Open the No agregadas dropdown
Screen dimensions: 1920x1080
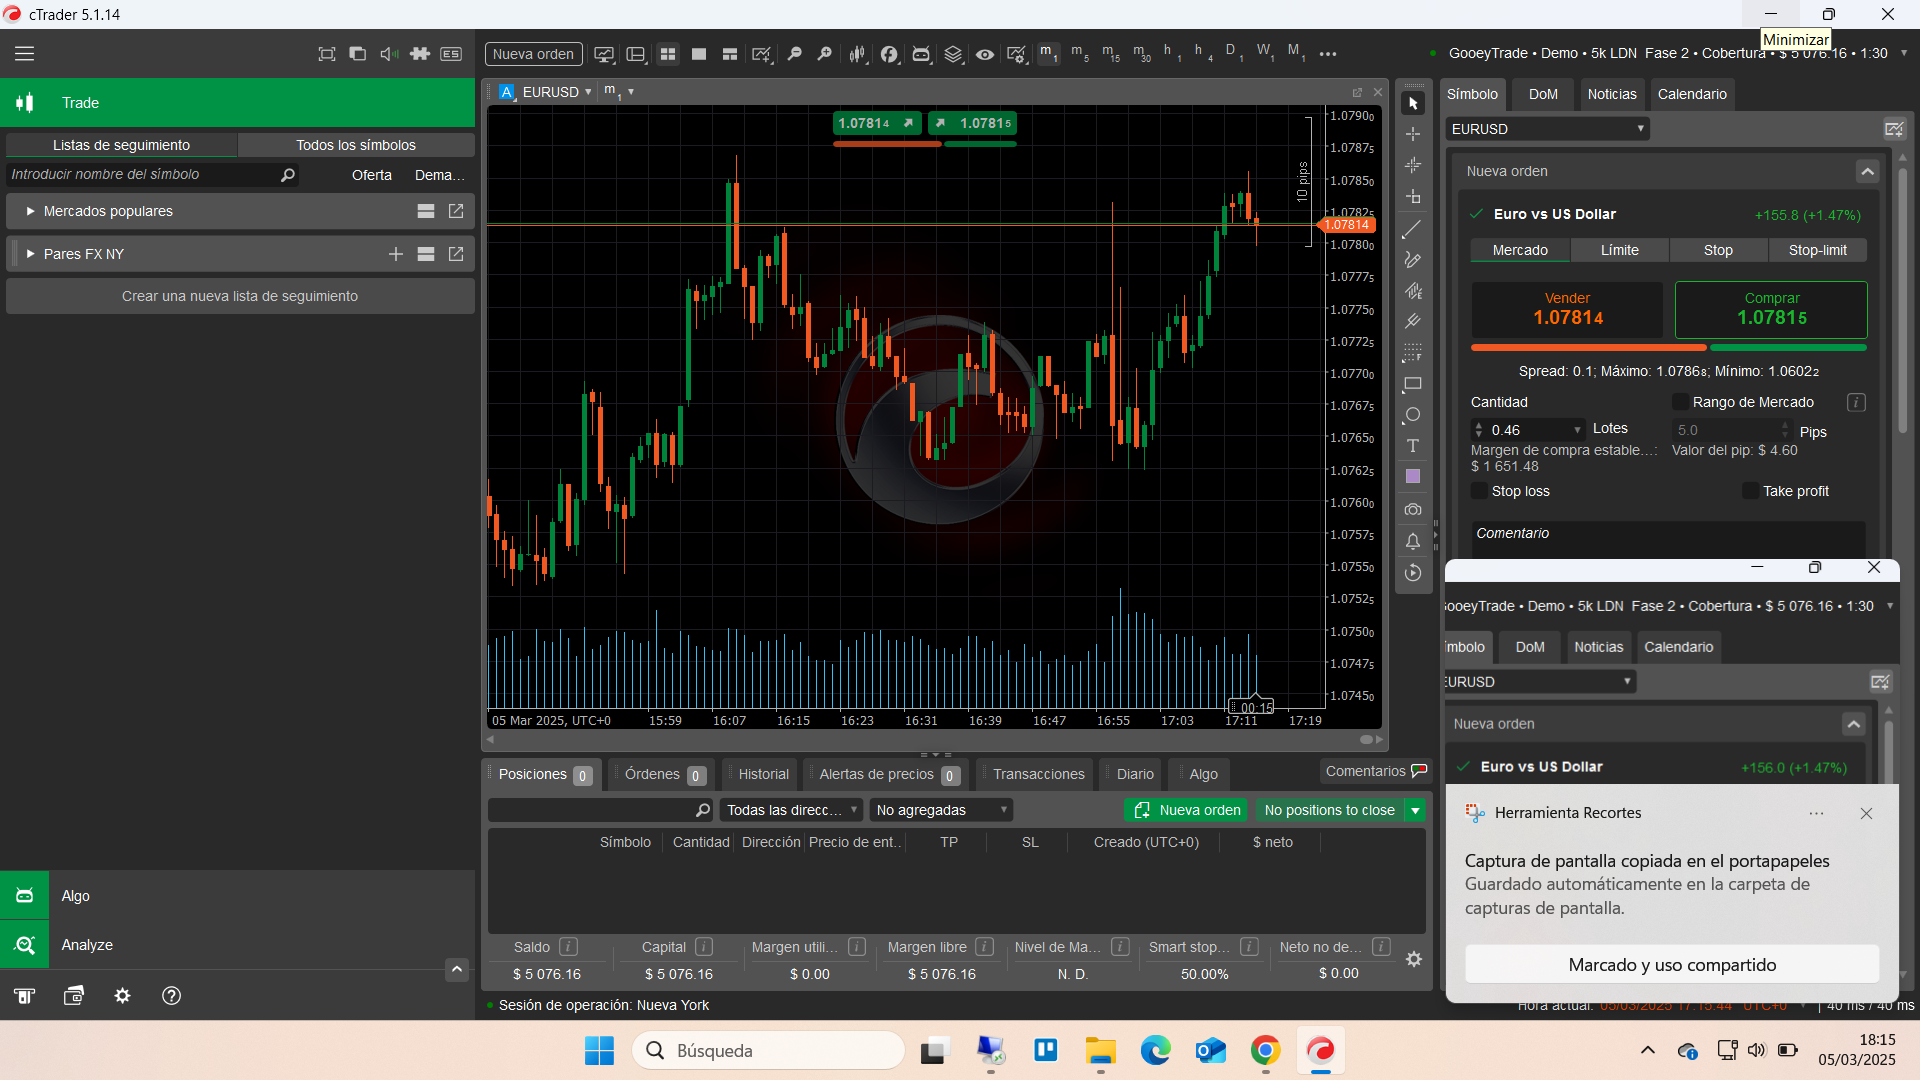tap(941, 810)
